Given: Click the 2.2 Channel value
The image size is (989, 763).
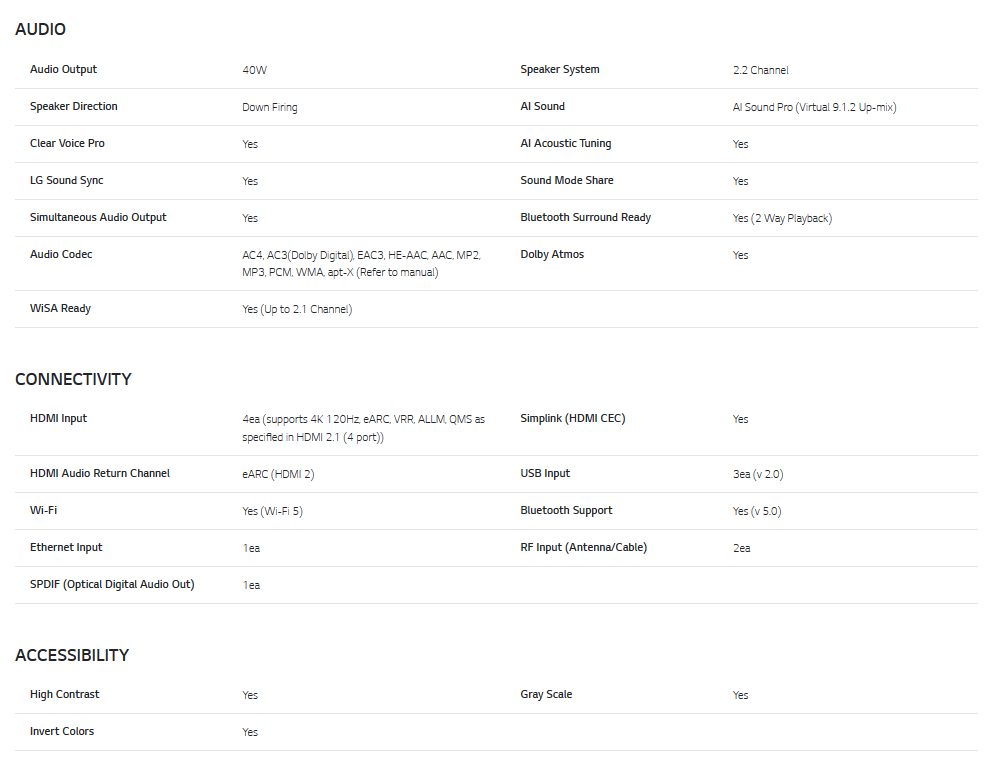Looking at the screenshot, I should (760, 71).
